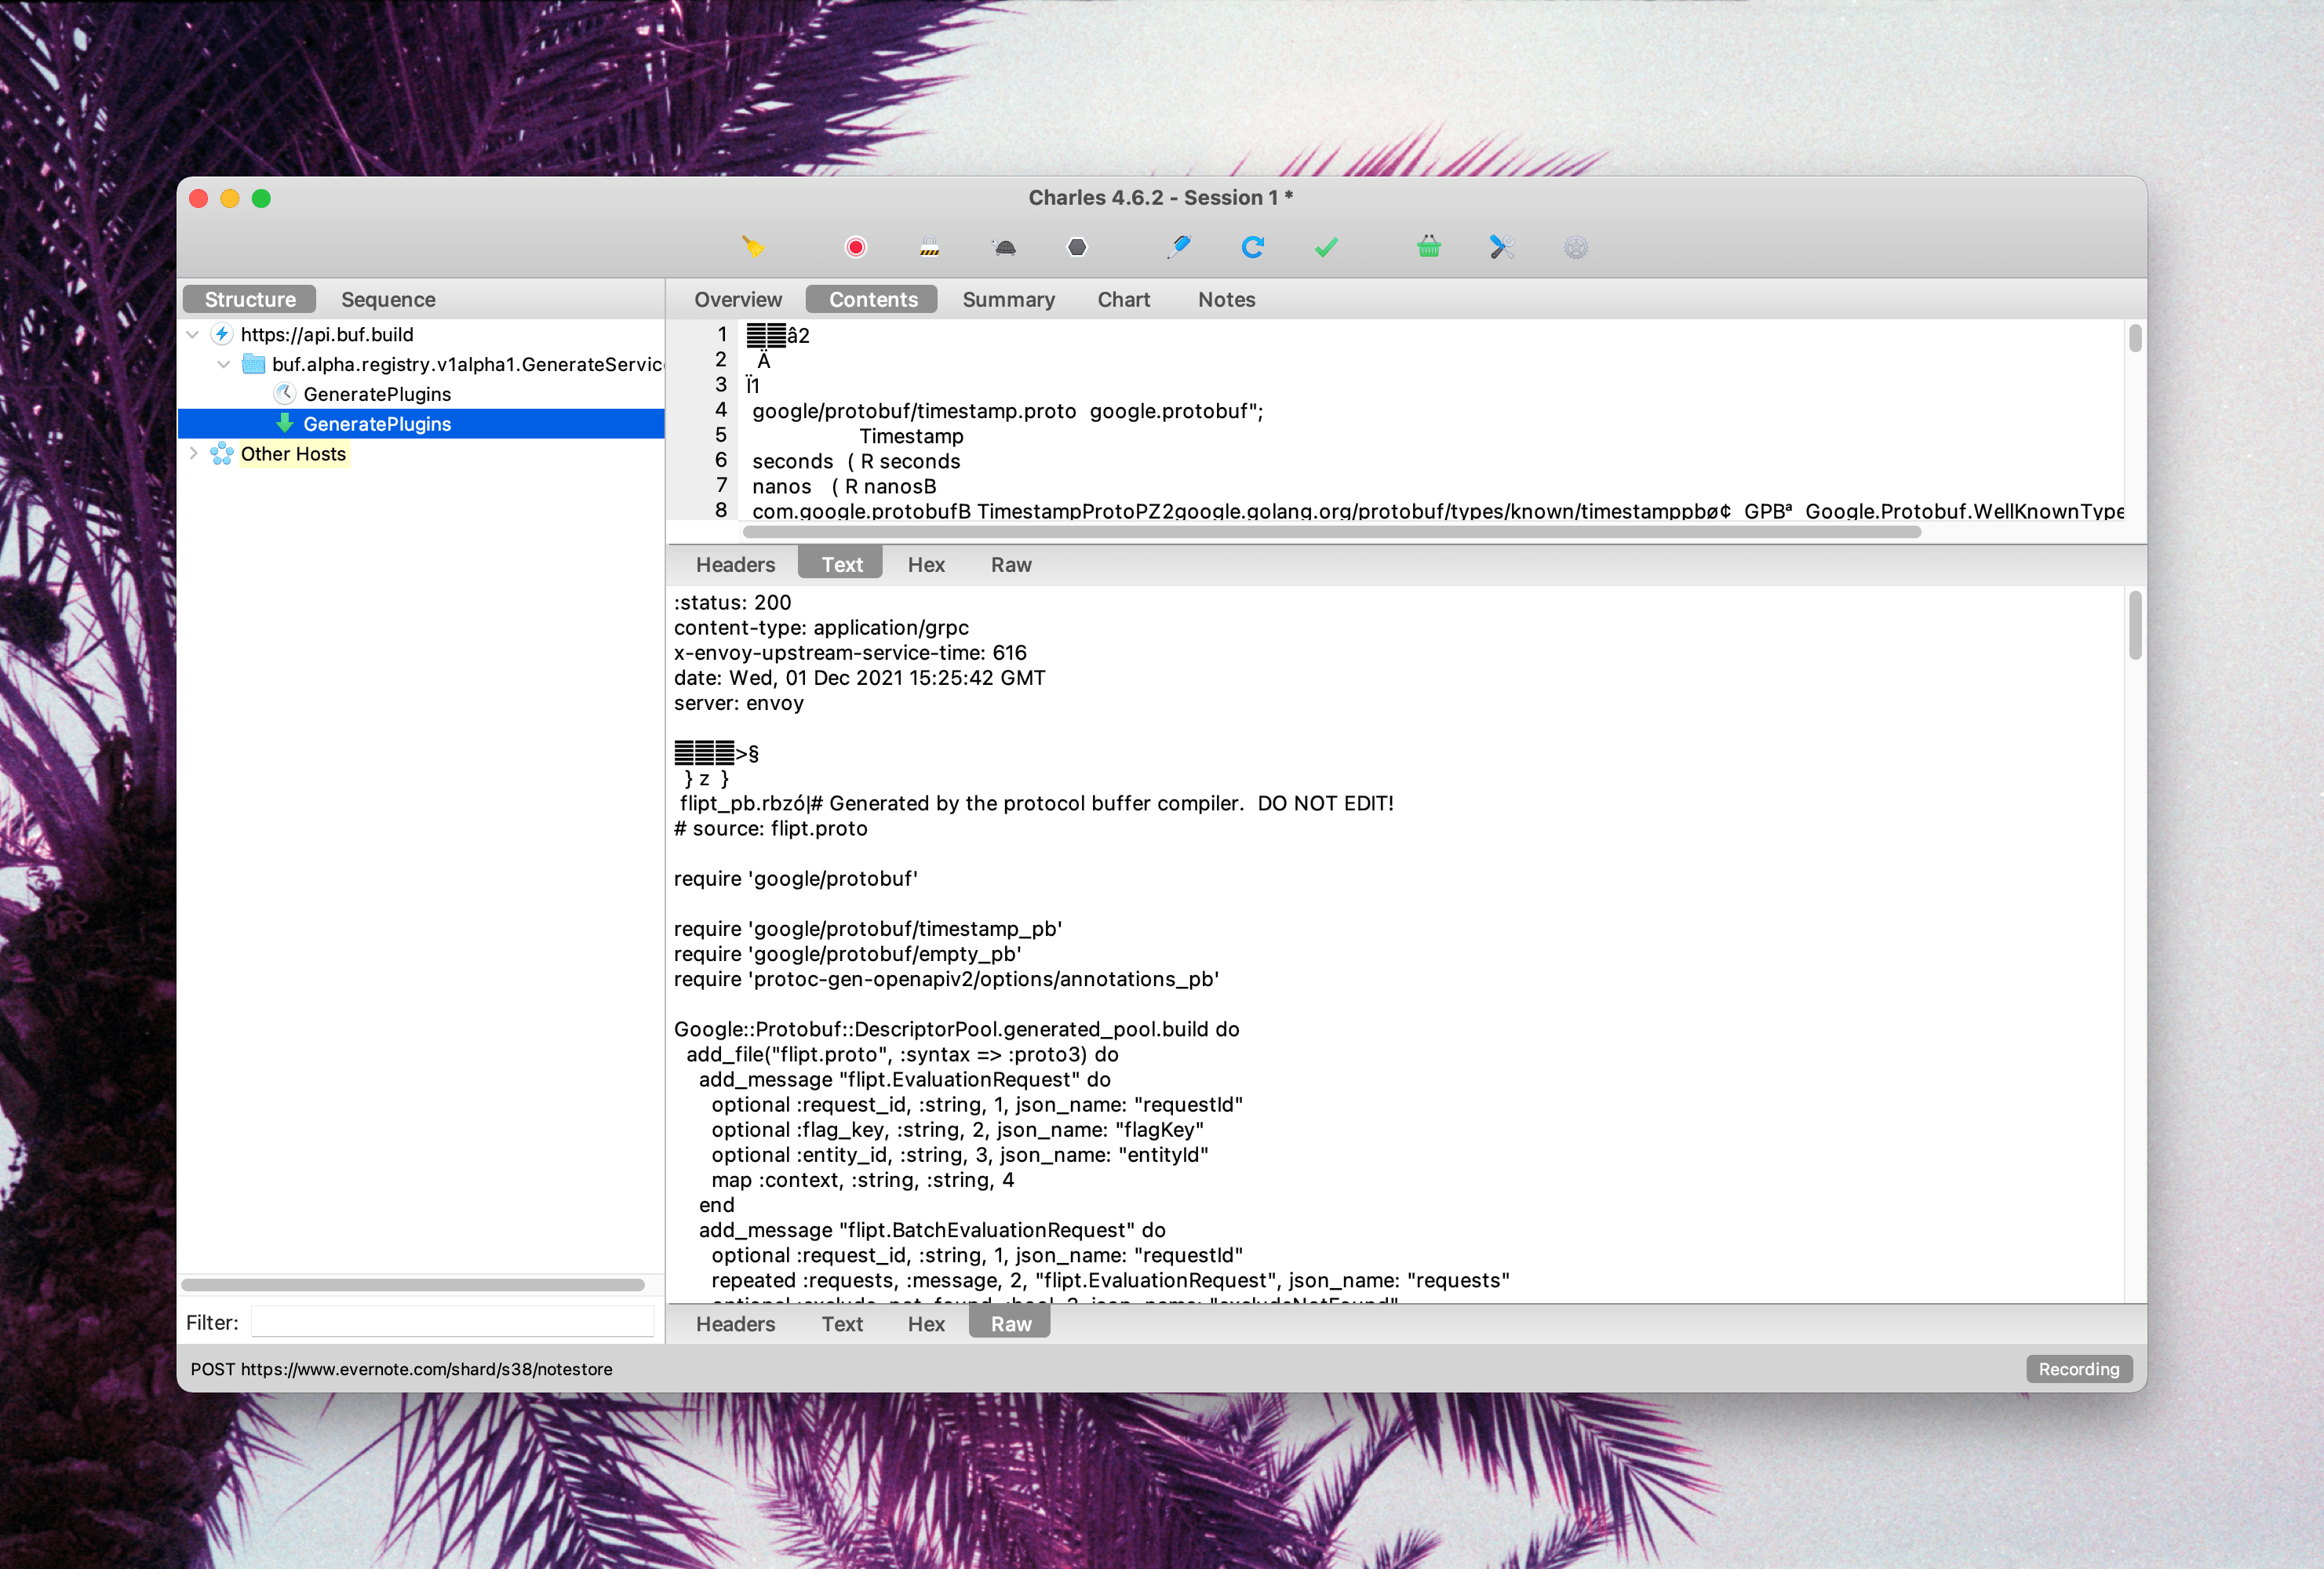Show request Raw tab in upper pane
The image size is (2324, 1569).
[1010, 564]
